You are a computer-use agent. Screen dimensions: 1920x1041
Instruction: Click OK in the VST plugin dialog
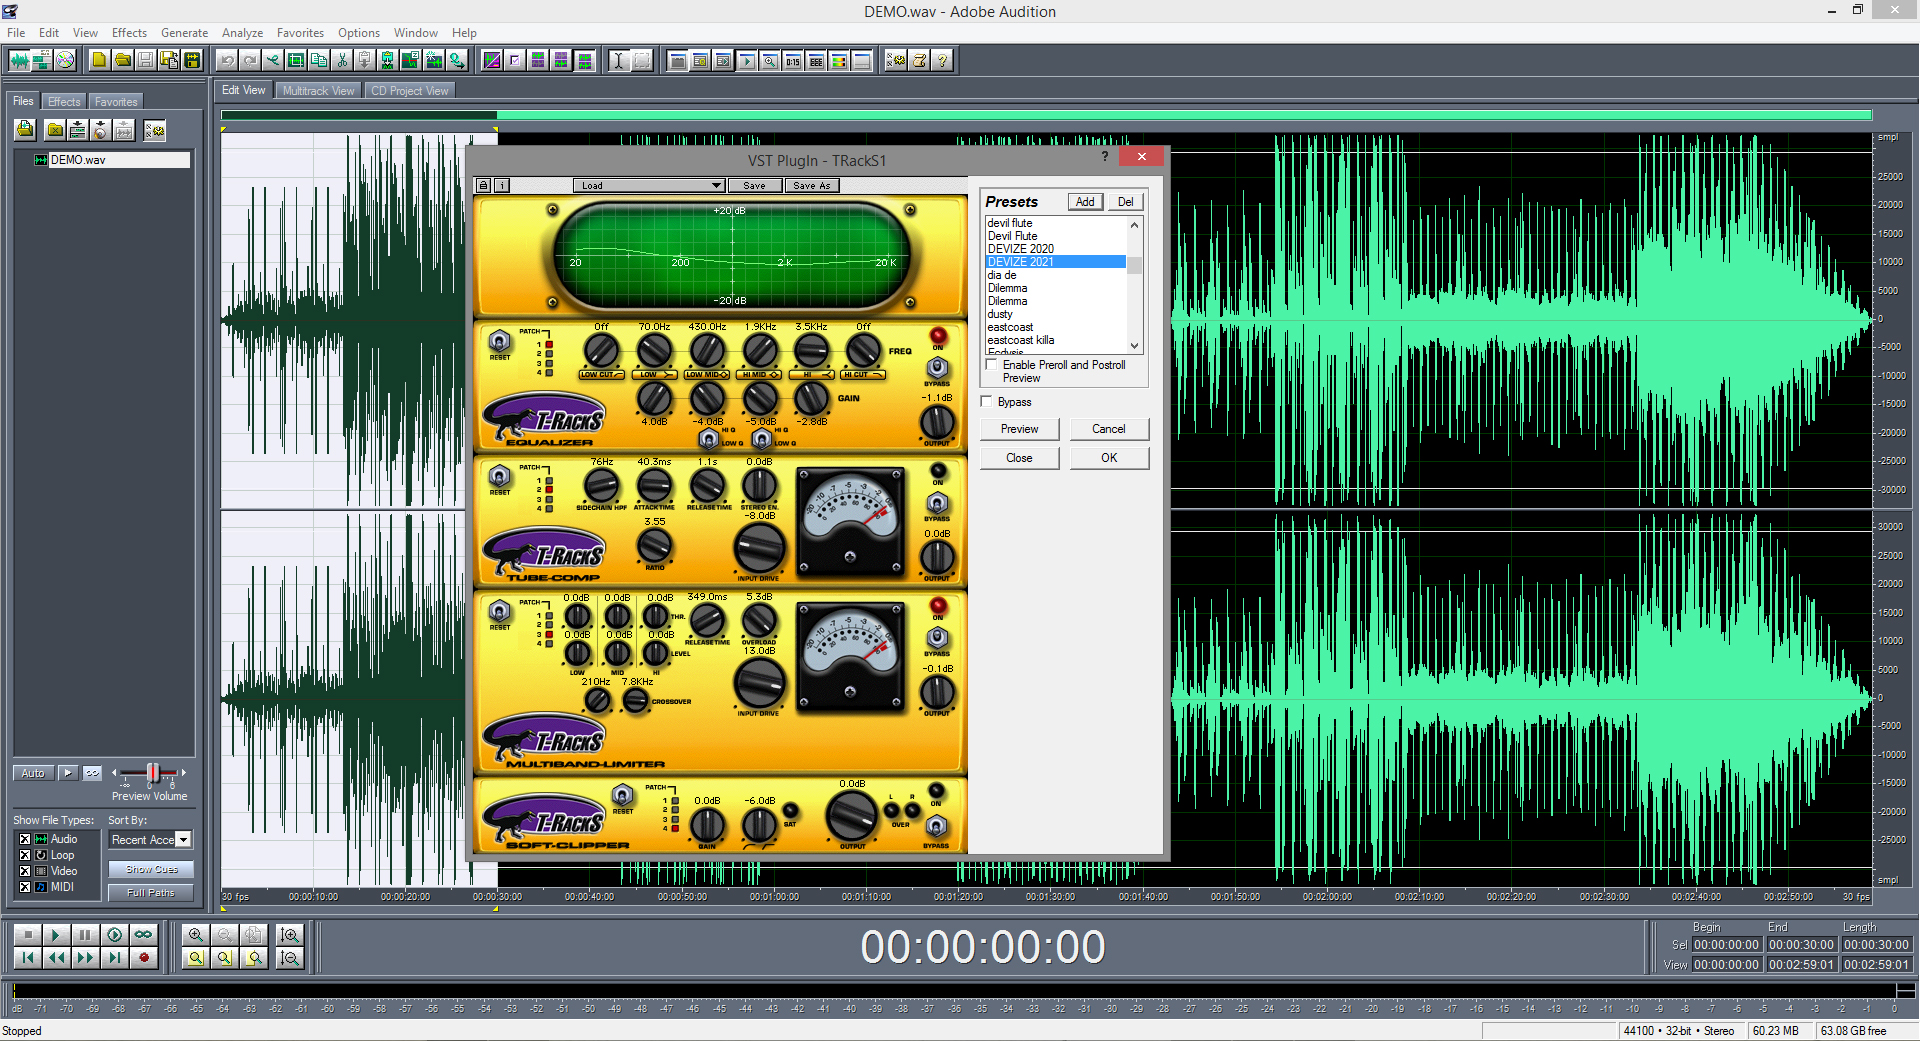pos(1109,458)
